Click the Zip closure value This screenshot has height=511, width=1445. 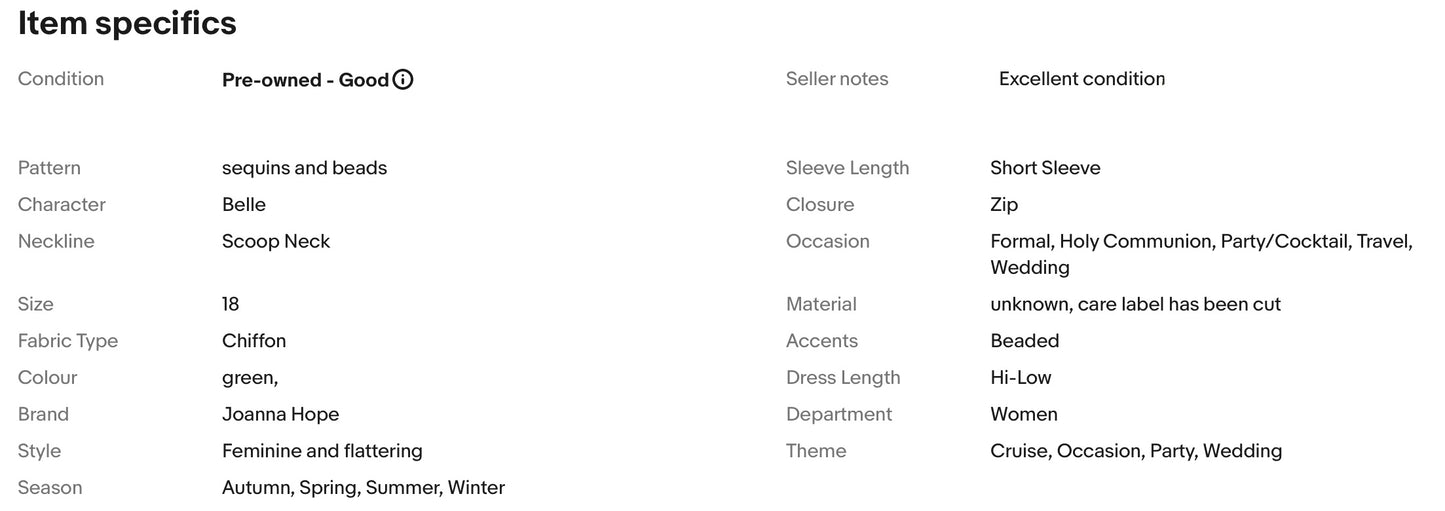1004,205
